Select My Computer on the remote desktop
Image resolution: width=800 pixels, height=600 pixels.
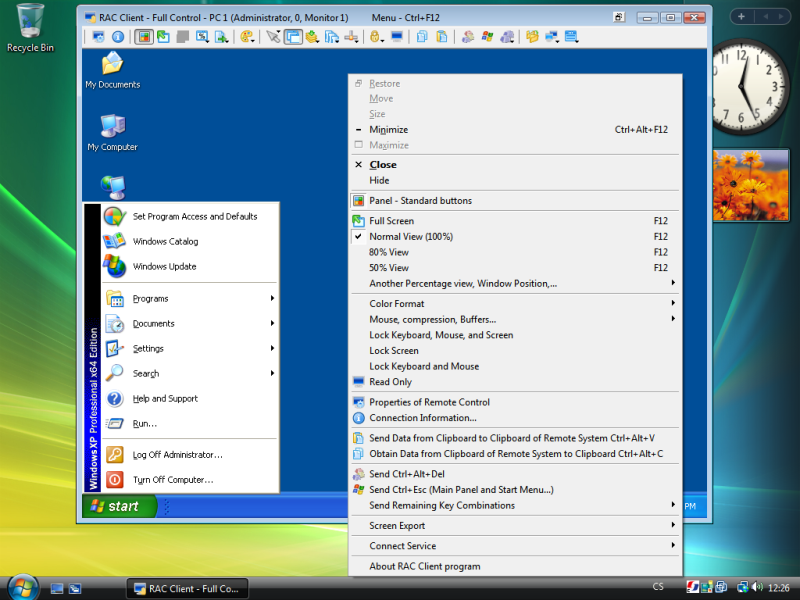point(112,133)
